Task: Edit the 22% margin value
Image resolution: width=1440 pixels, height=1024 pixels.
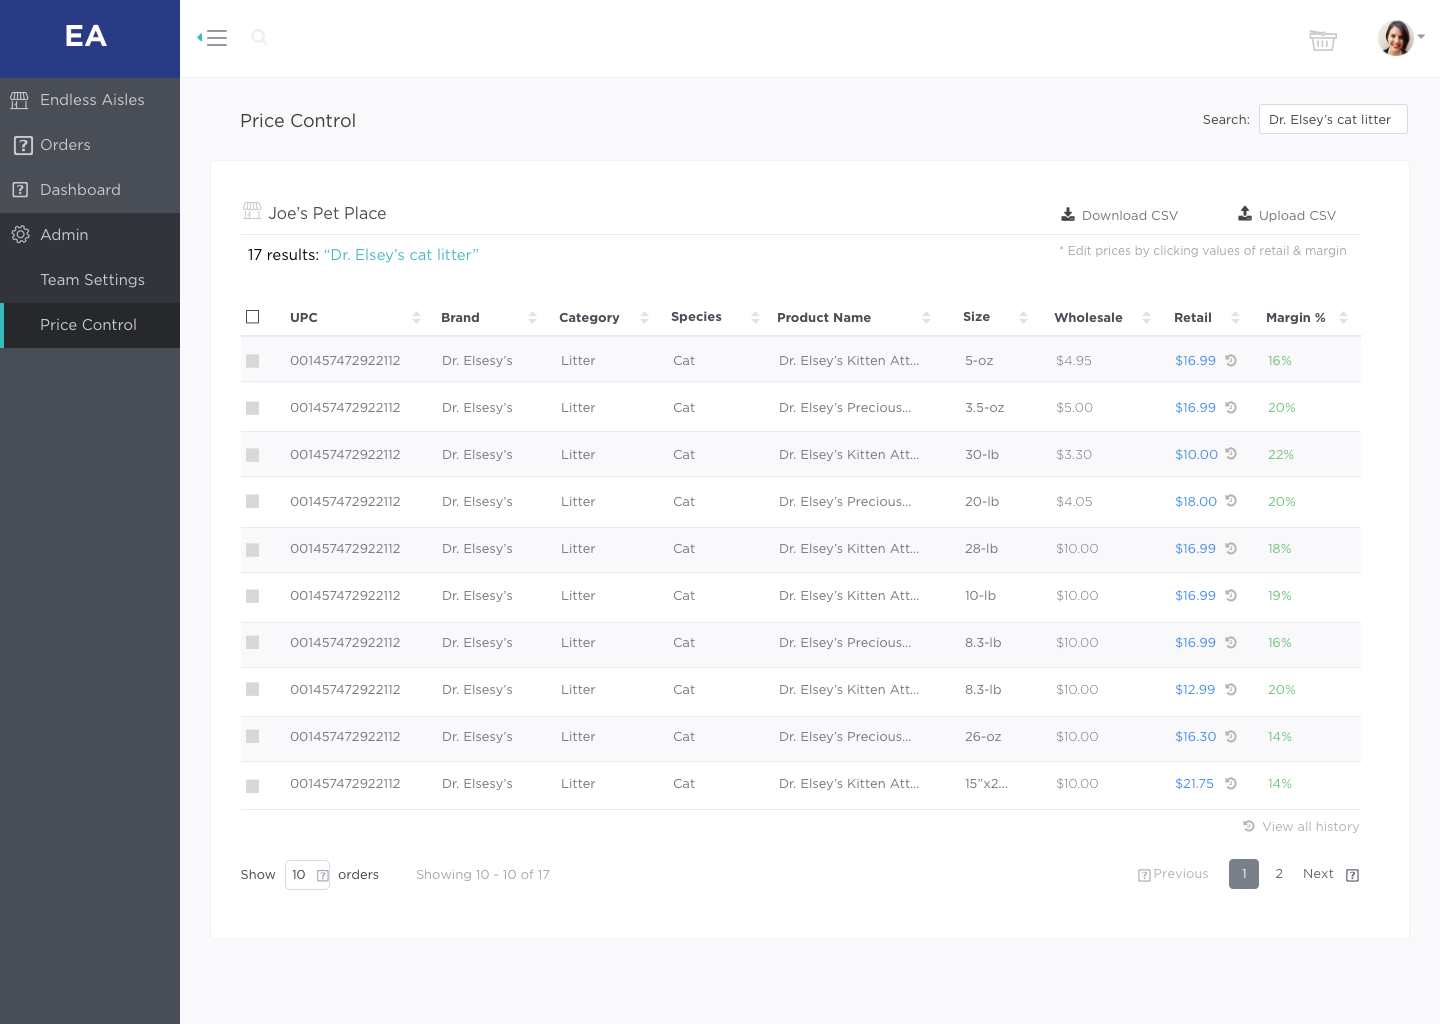Action: coord(1280,455)
